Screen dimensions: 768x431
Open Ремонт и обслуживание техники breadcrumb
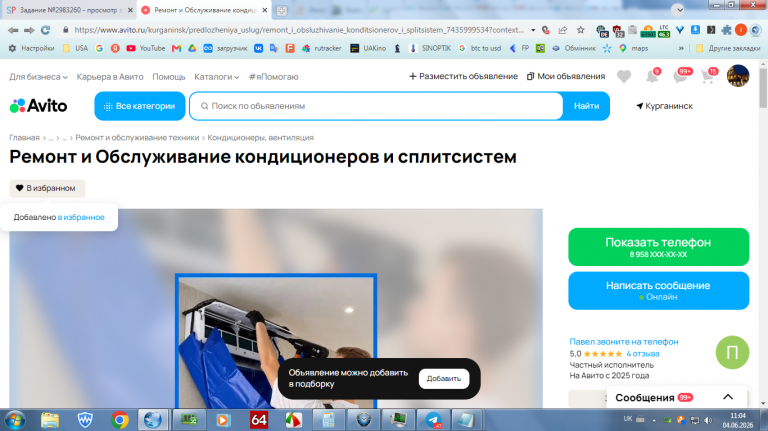(137, 138)
